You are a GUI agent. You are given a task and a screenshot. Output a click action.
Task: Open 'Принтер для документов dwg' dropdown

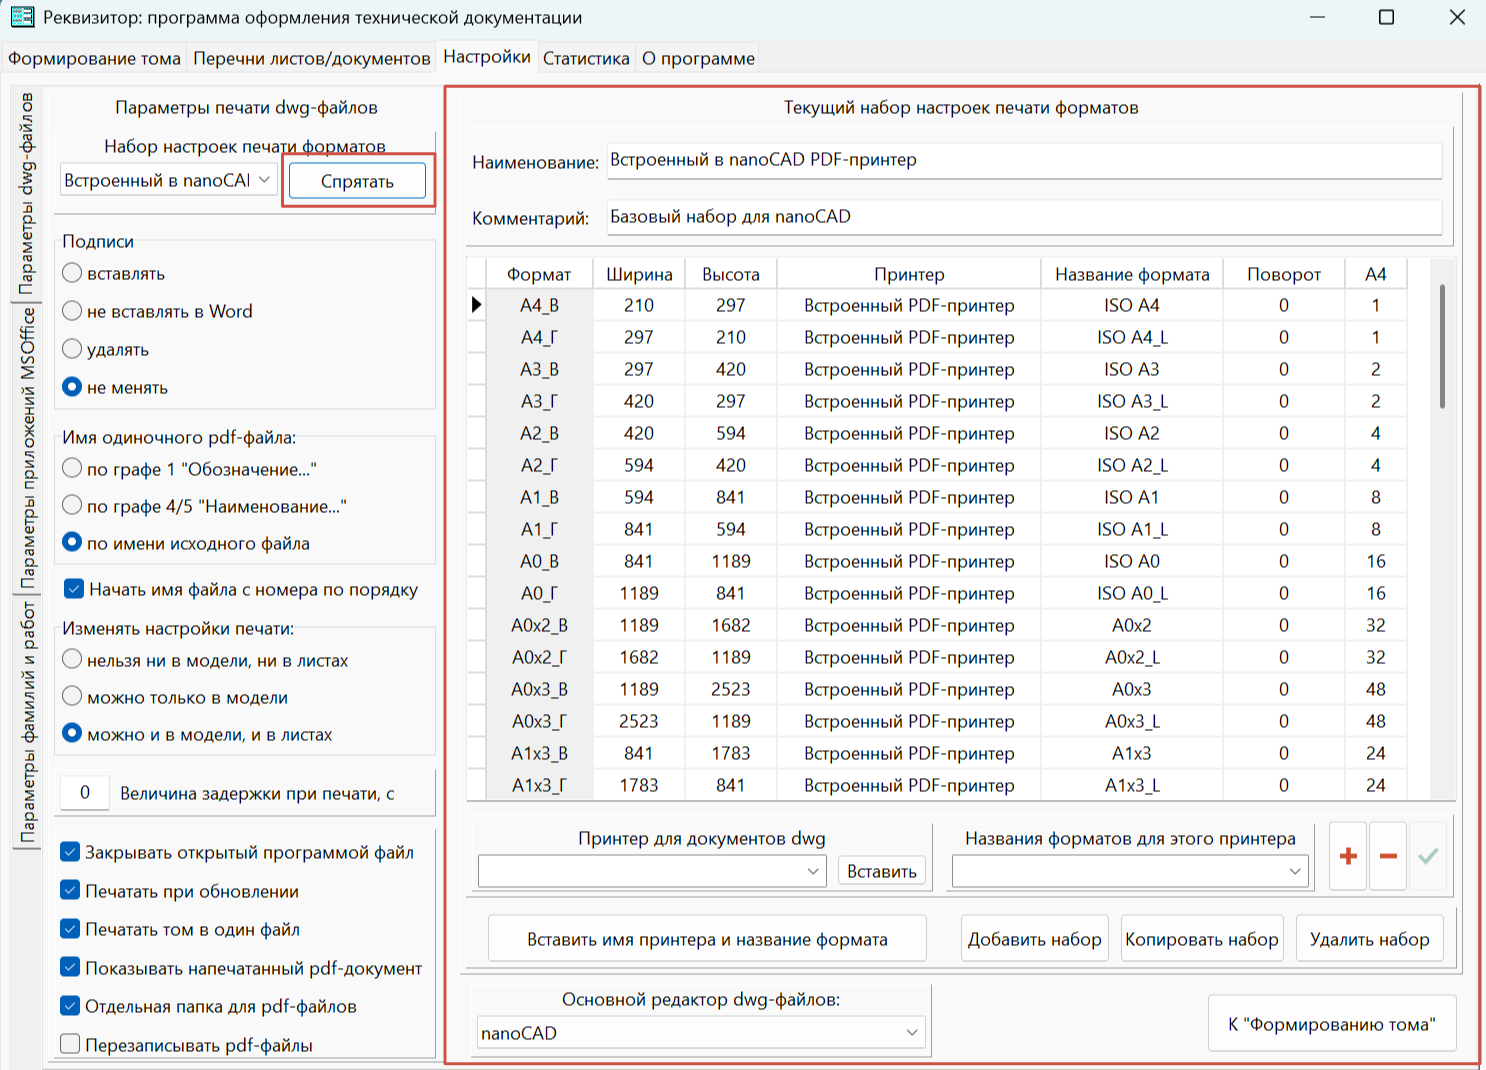pos(652,871)
